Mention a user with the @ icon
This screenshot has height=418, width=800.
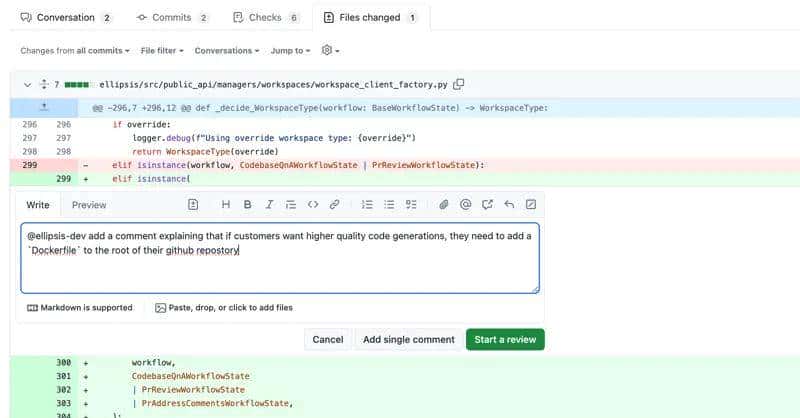tap(465, 205)
